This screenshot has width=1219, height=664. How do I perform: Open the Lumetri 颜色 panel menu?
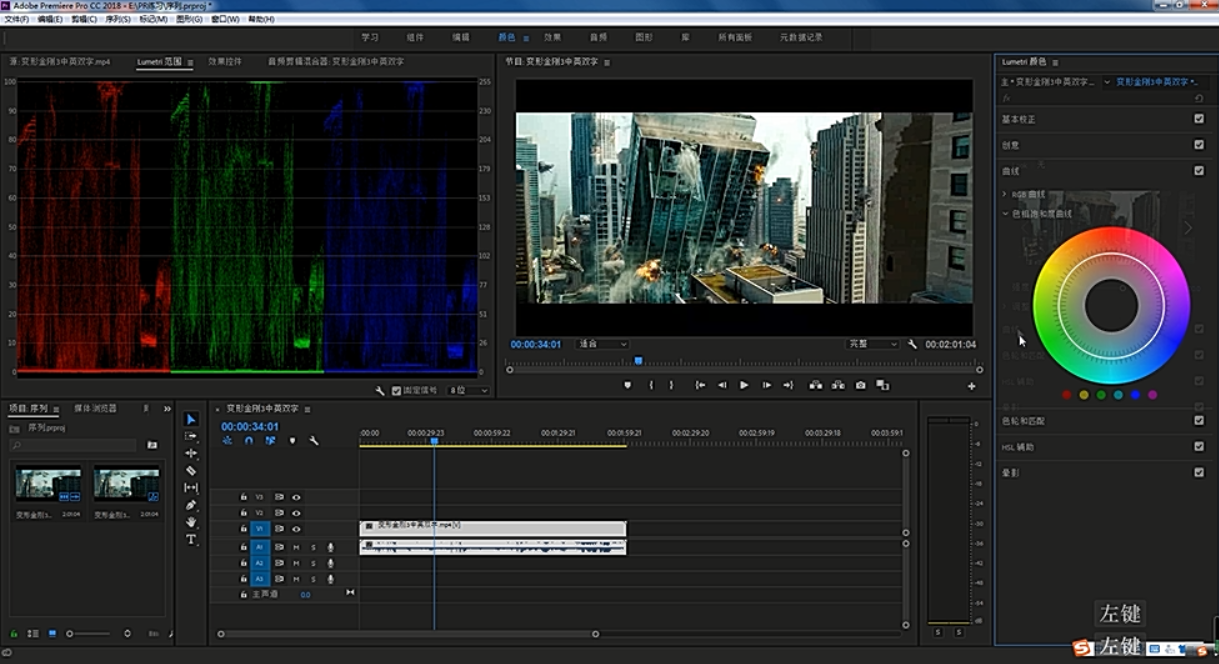click(x=1054, y=62)
